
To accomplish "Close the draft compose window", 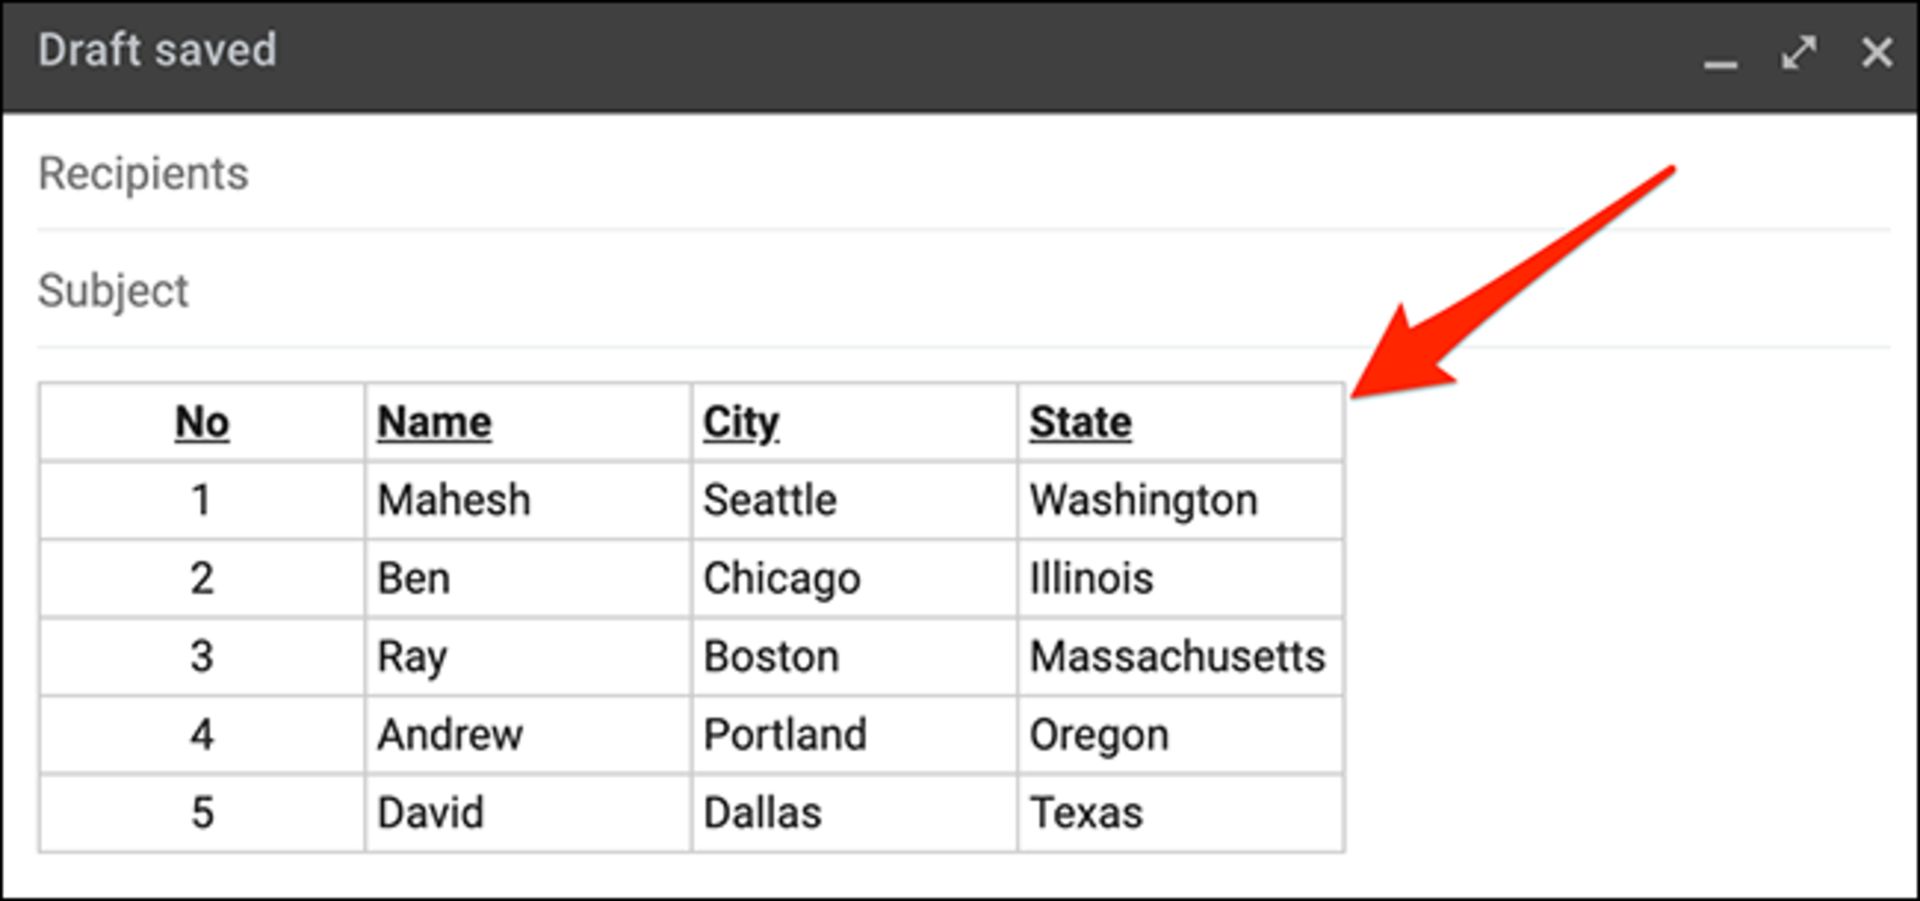I will point(1877,52).
